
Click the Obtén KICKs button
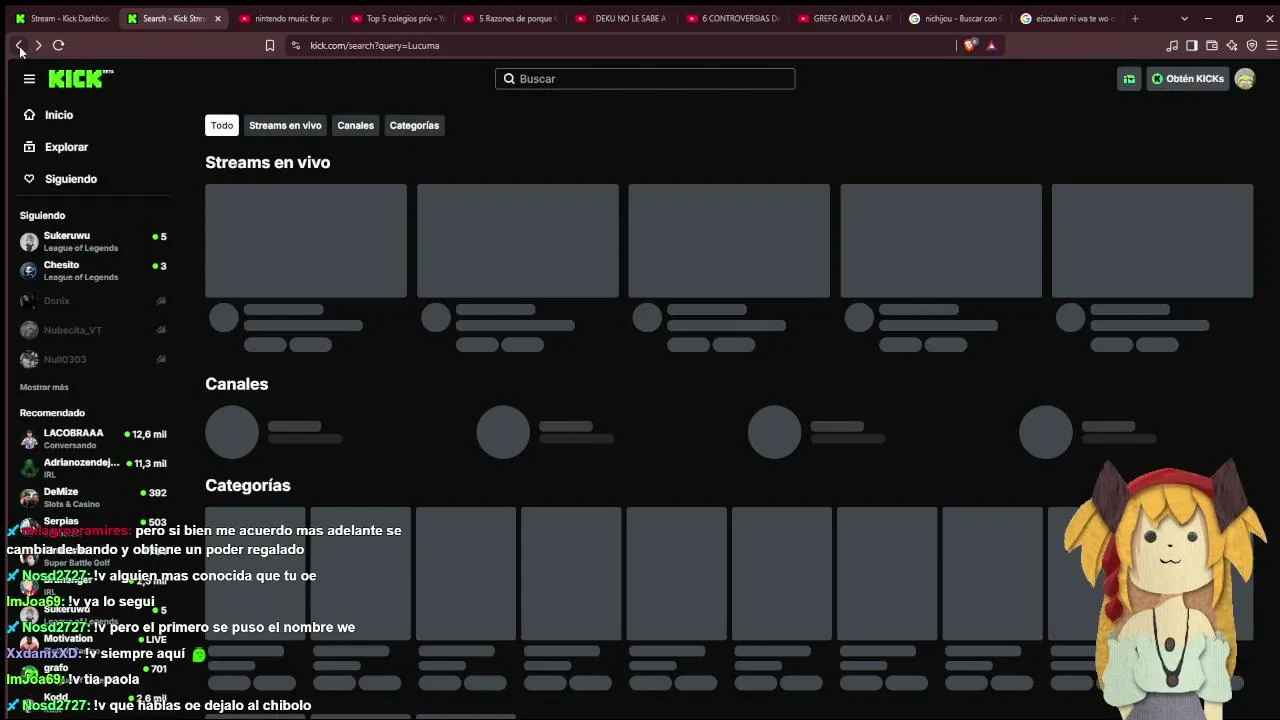pyautogui.click(x=1187, y=79)
